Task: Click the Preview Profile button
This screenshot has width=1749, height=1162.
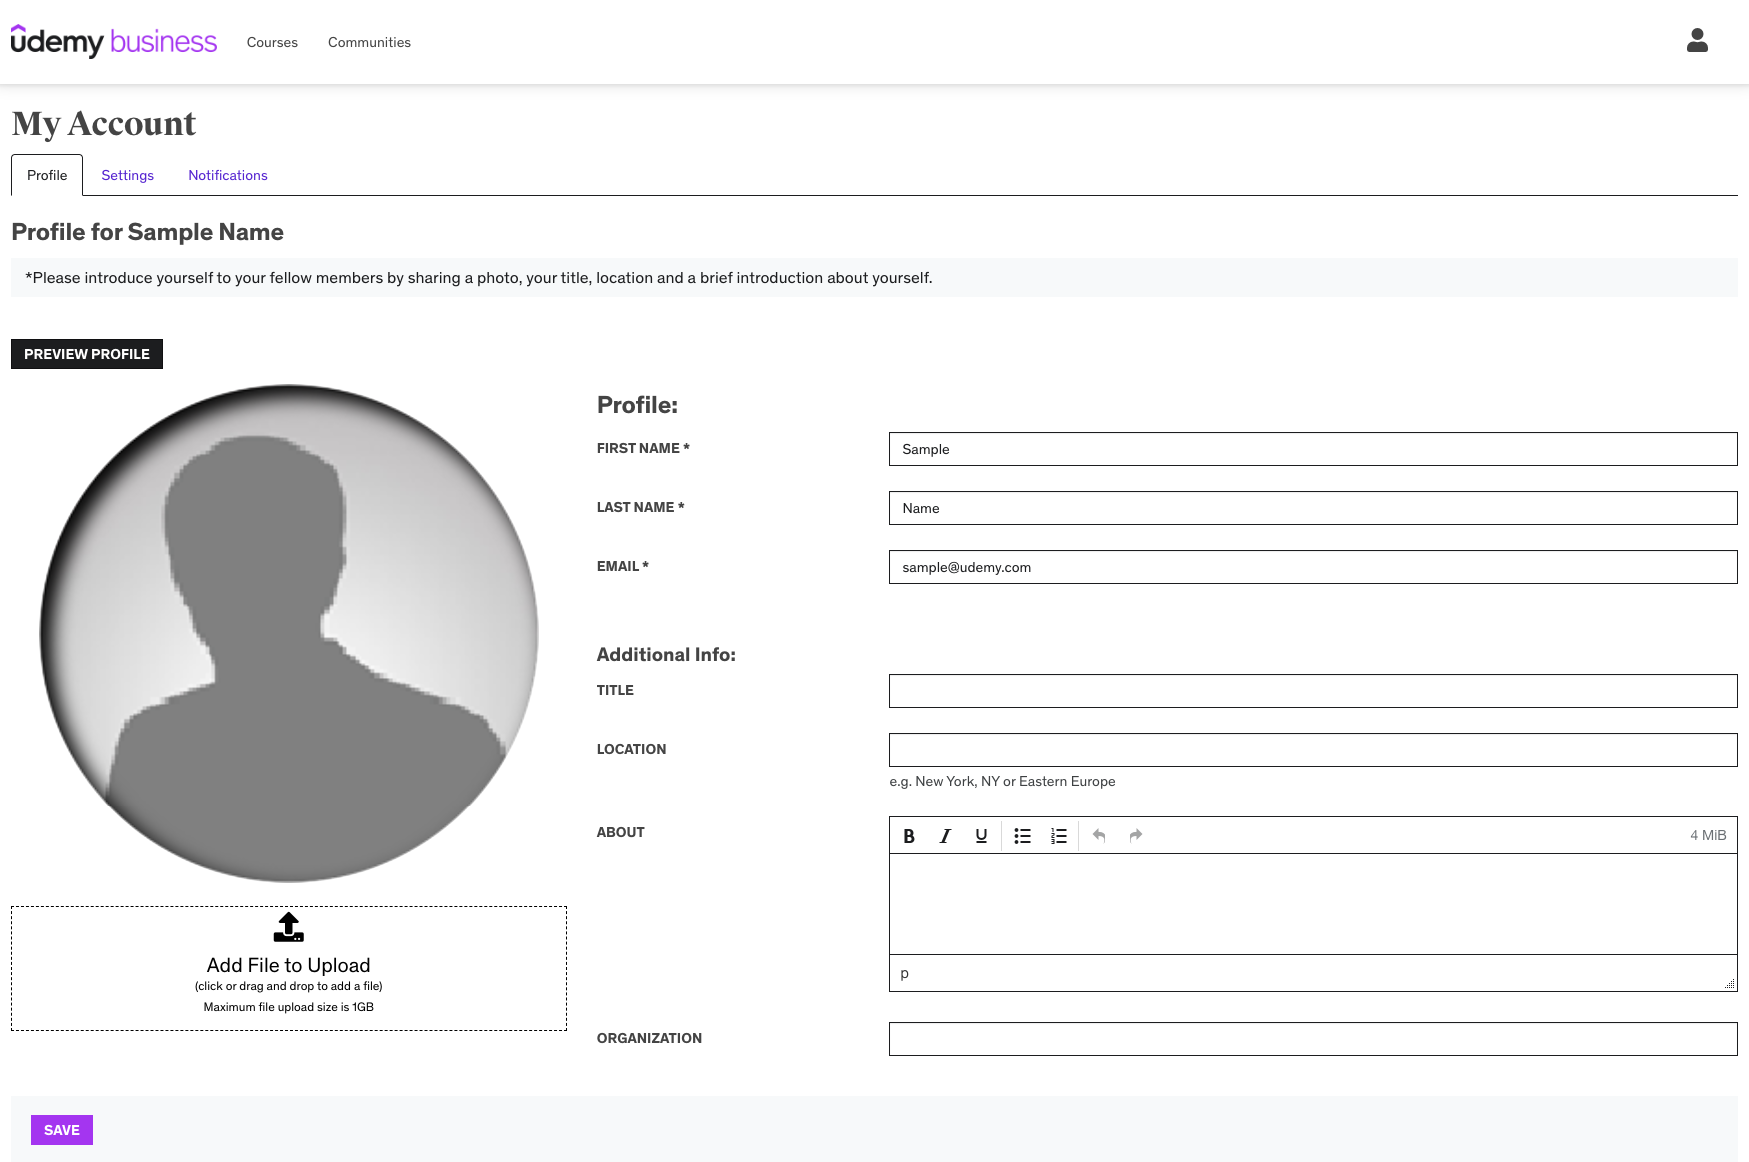Action: [87, 354]
